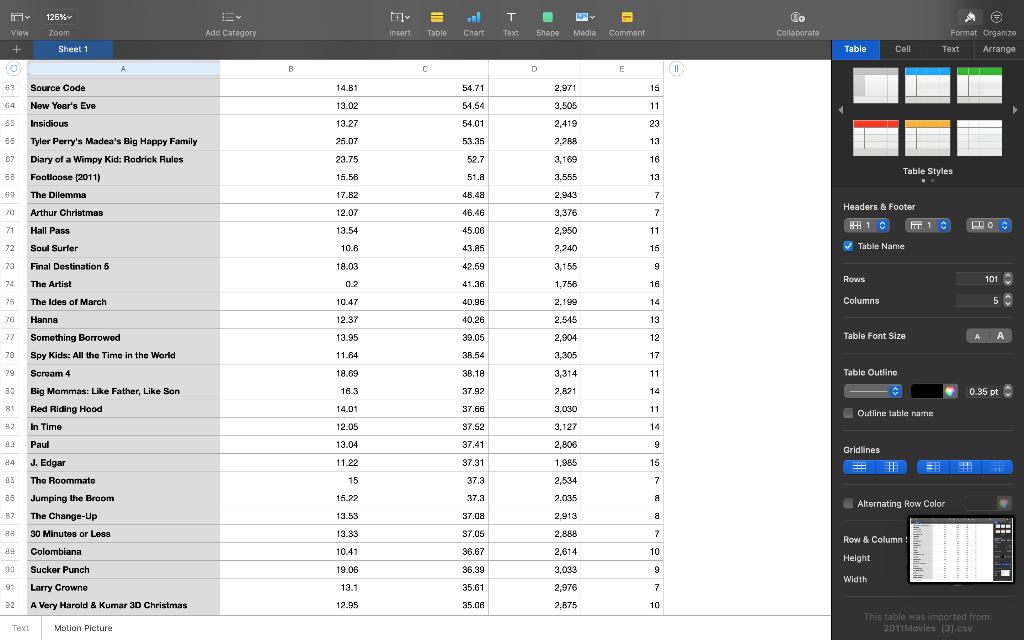Open the Add Category dropdown
Viewport: 1024px width, 640px height.
pyautogui.click(x=231, y=17)
